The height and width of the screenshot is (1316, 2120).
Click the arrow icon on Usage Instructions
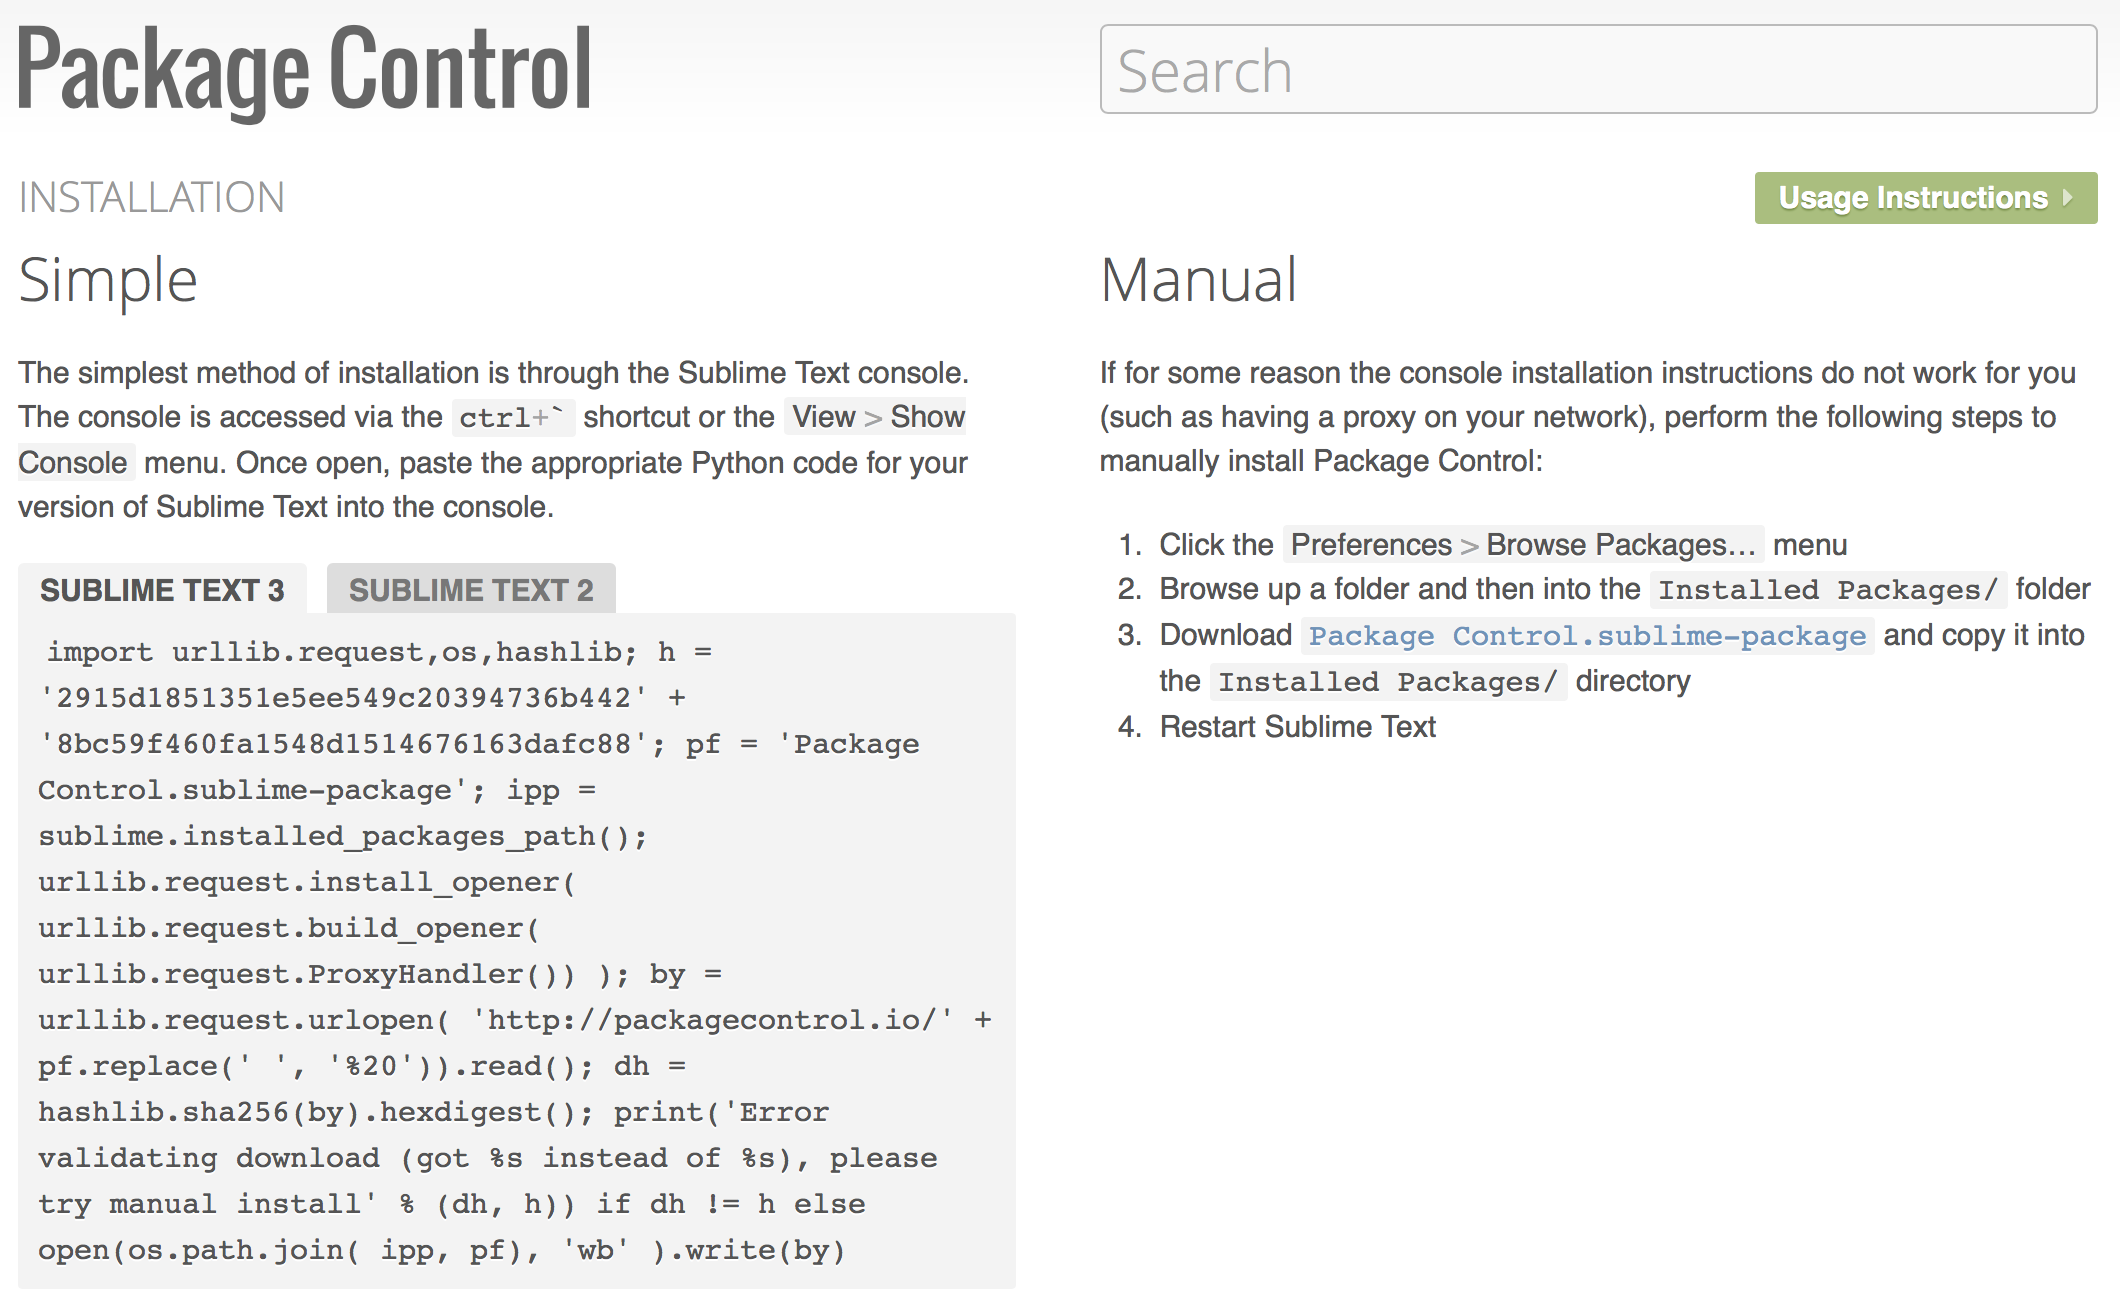2067,198
